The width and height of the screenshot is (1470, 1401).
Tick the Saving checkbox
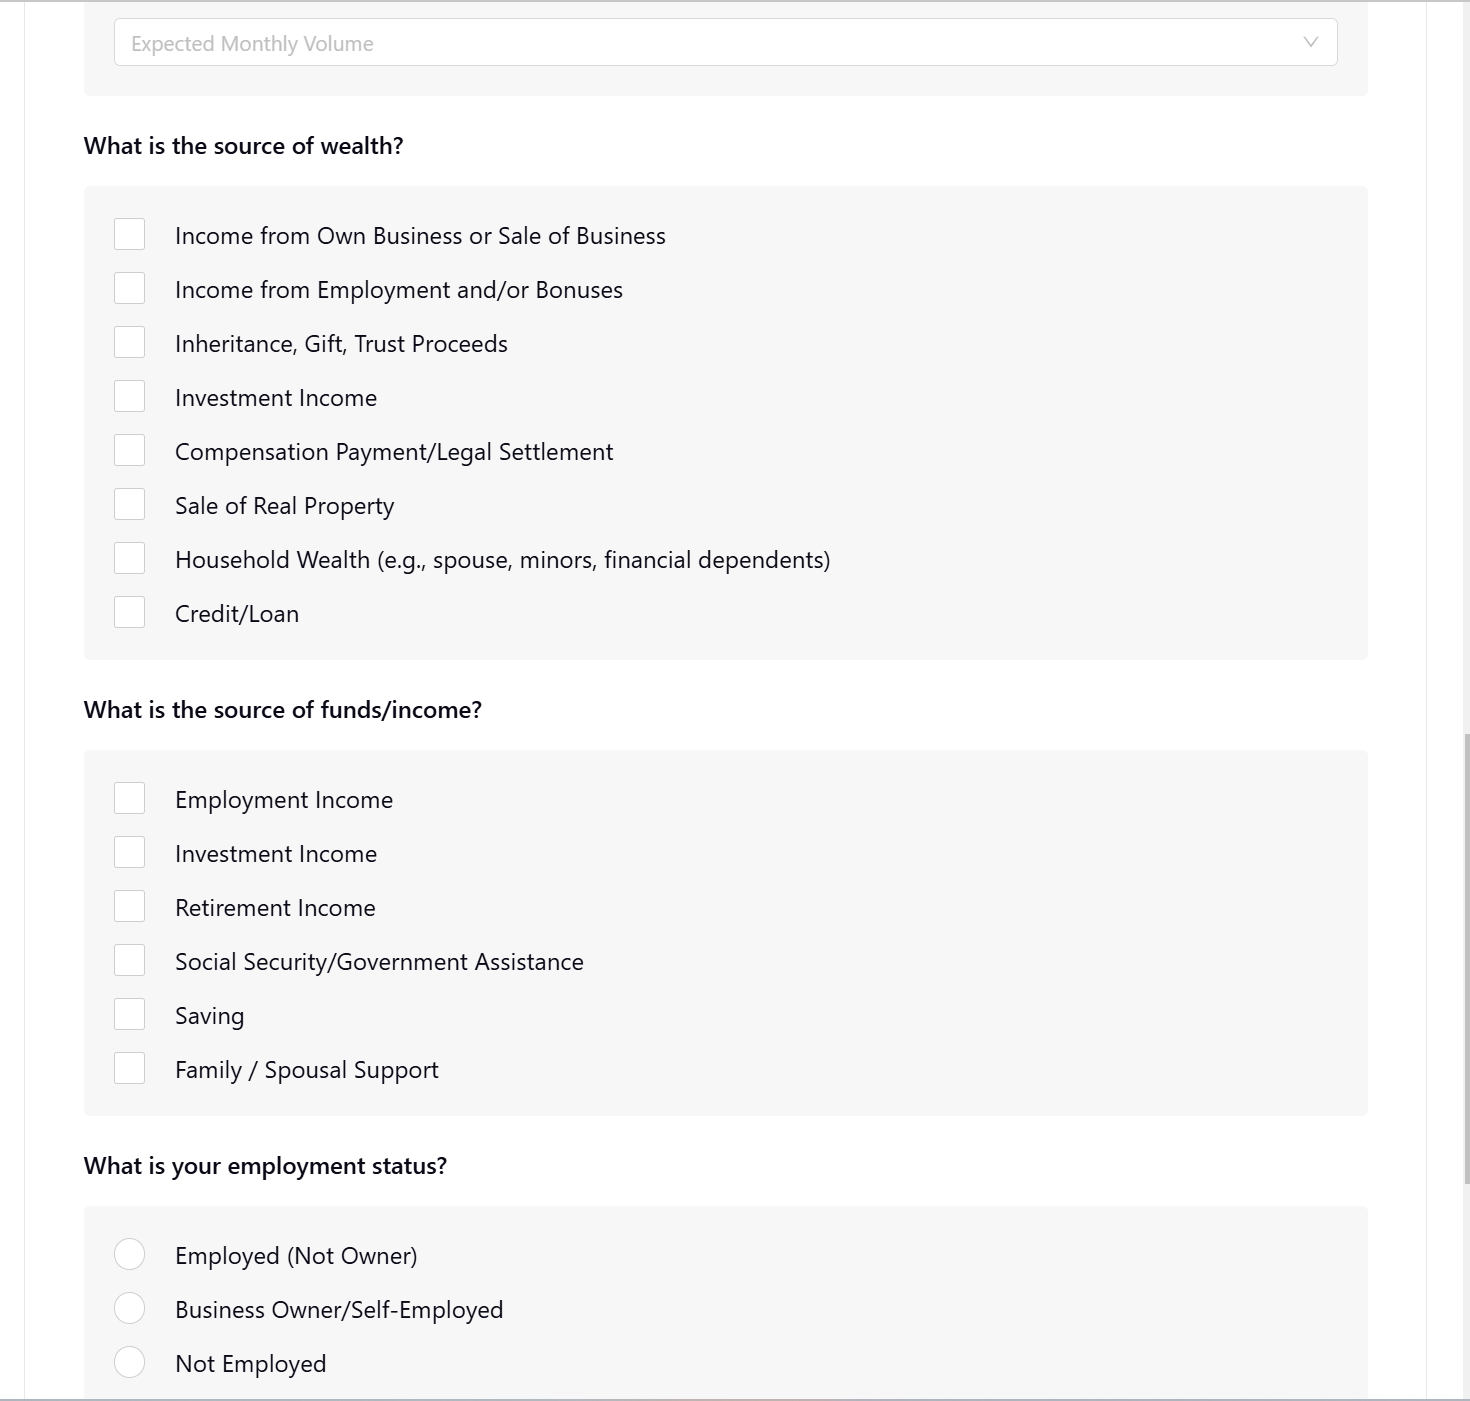(x=129, y=1014)
